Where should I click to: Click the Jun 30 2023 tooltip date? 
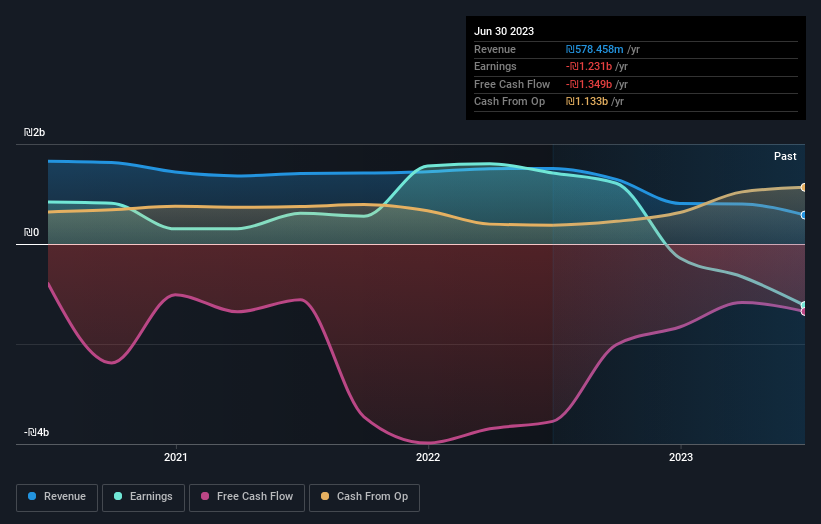click(504, 31)
